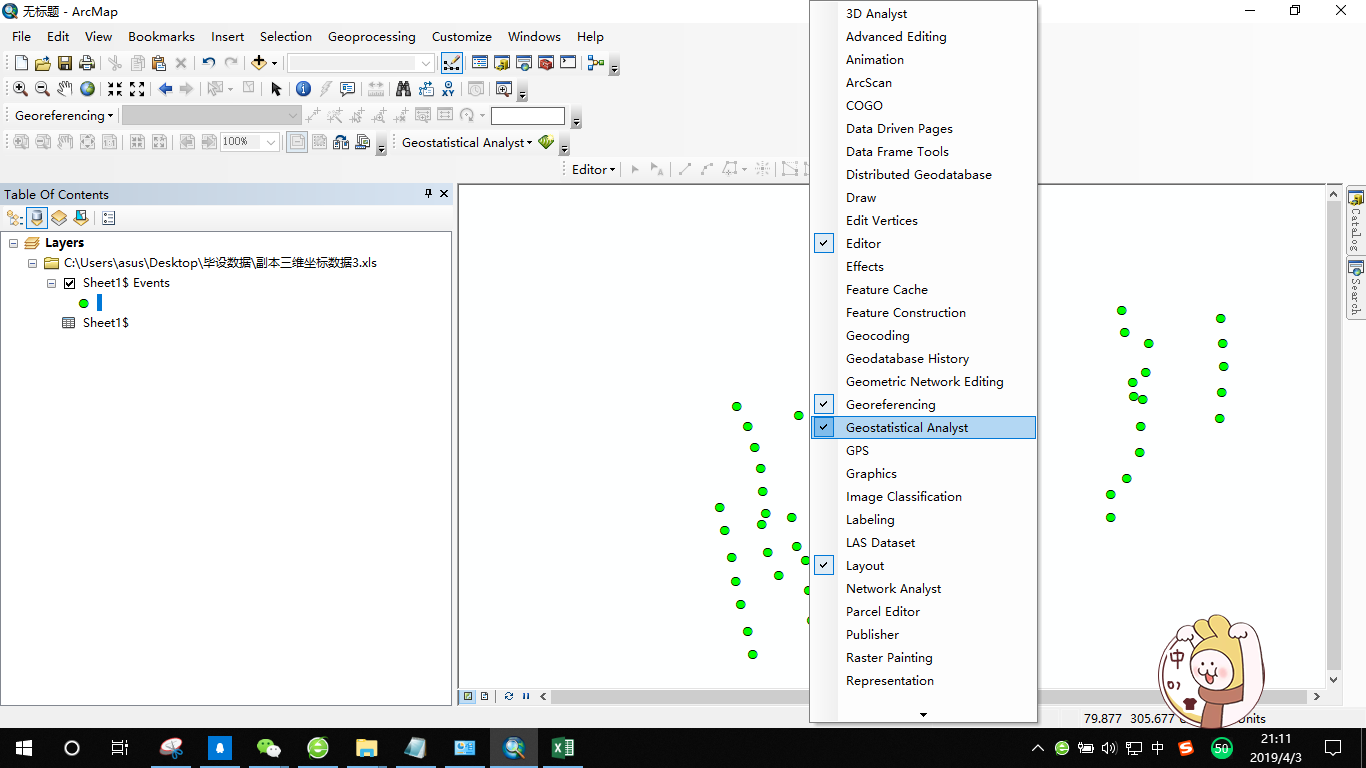Image resolution: width=1366 pixels, height=768 pixels.
Task: Uncheck the Sheet1$ Events layer visibility
Action: [69, 283]
